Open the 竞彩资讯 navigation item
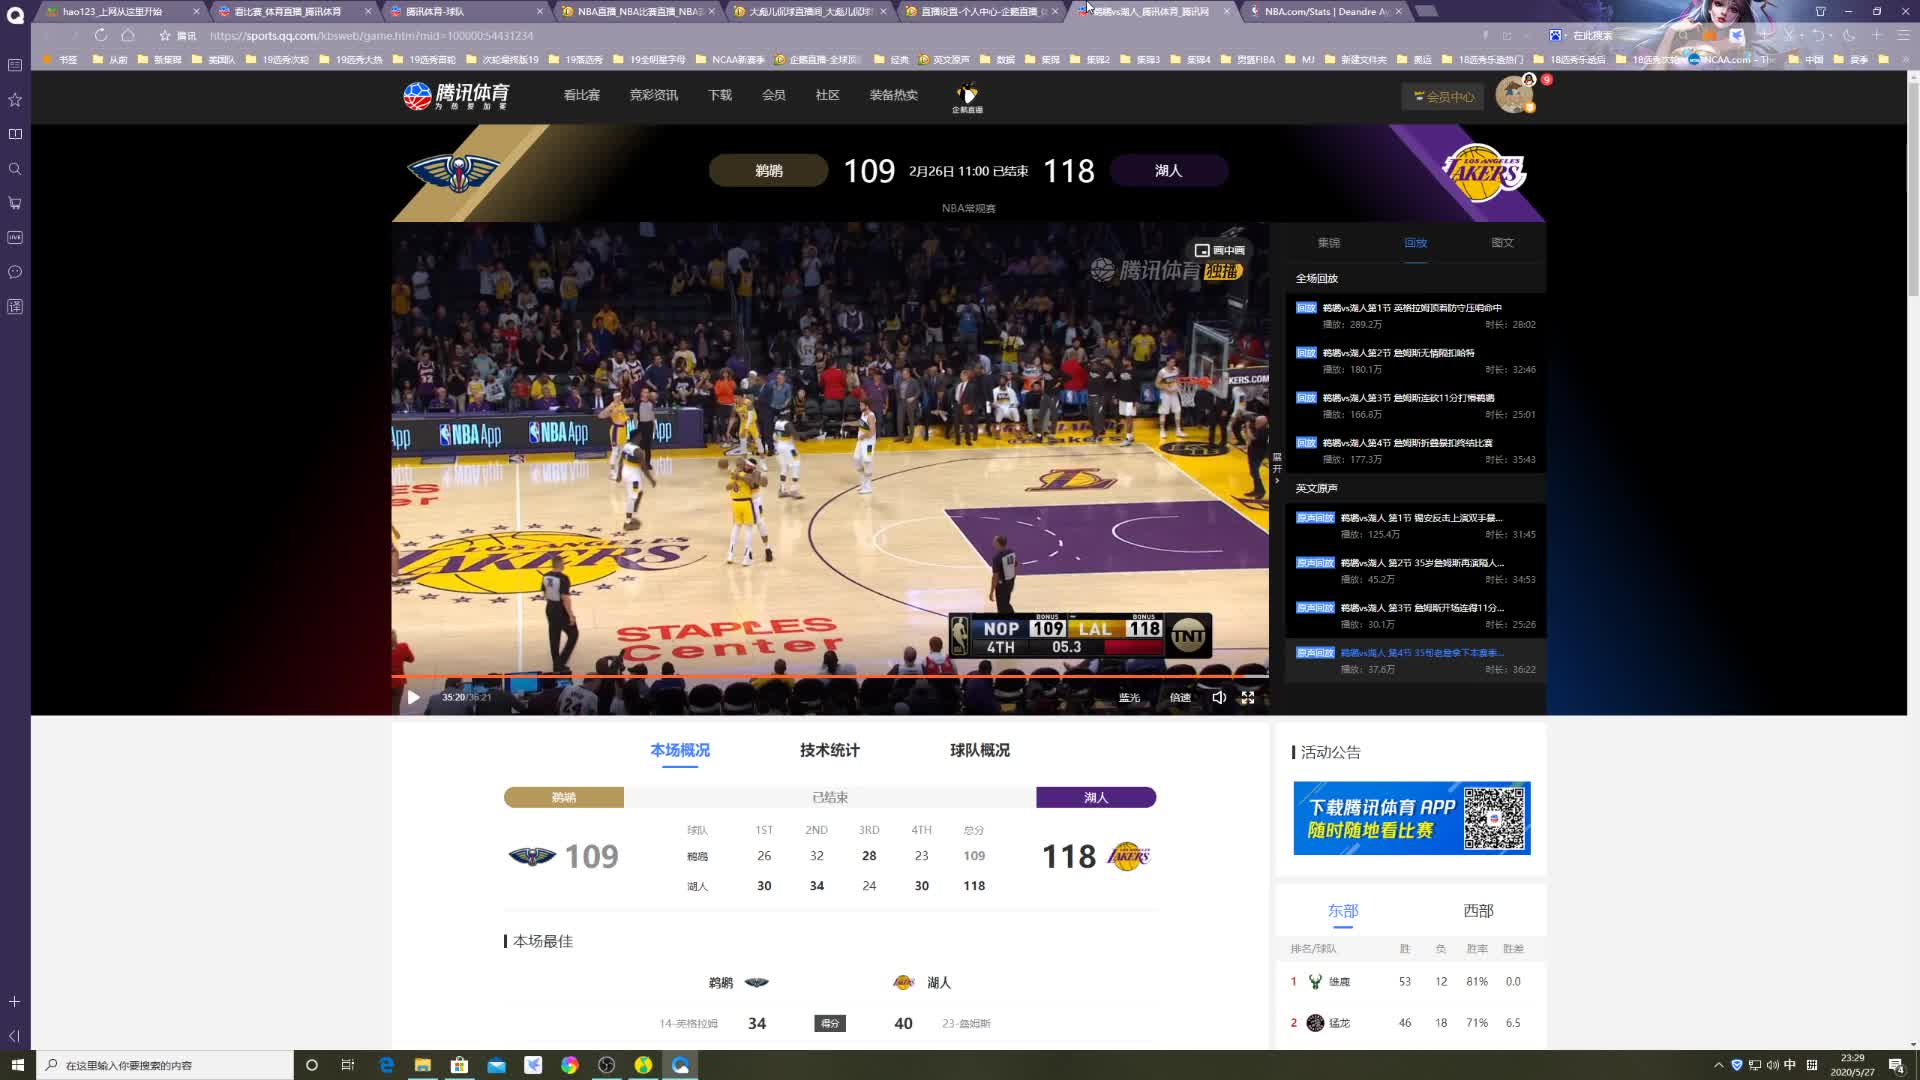 653,95
